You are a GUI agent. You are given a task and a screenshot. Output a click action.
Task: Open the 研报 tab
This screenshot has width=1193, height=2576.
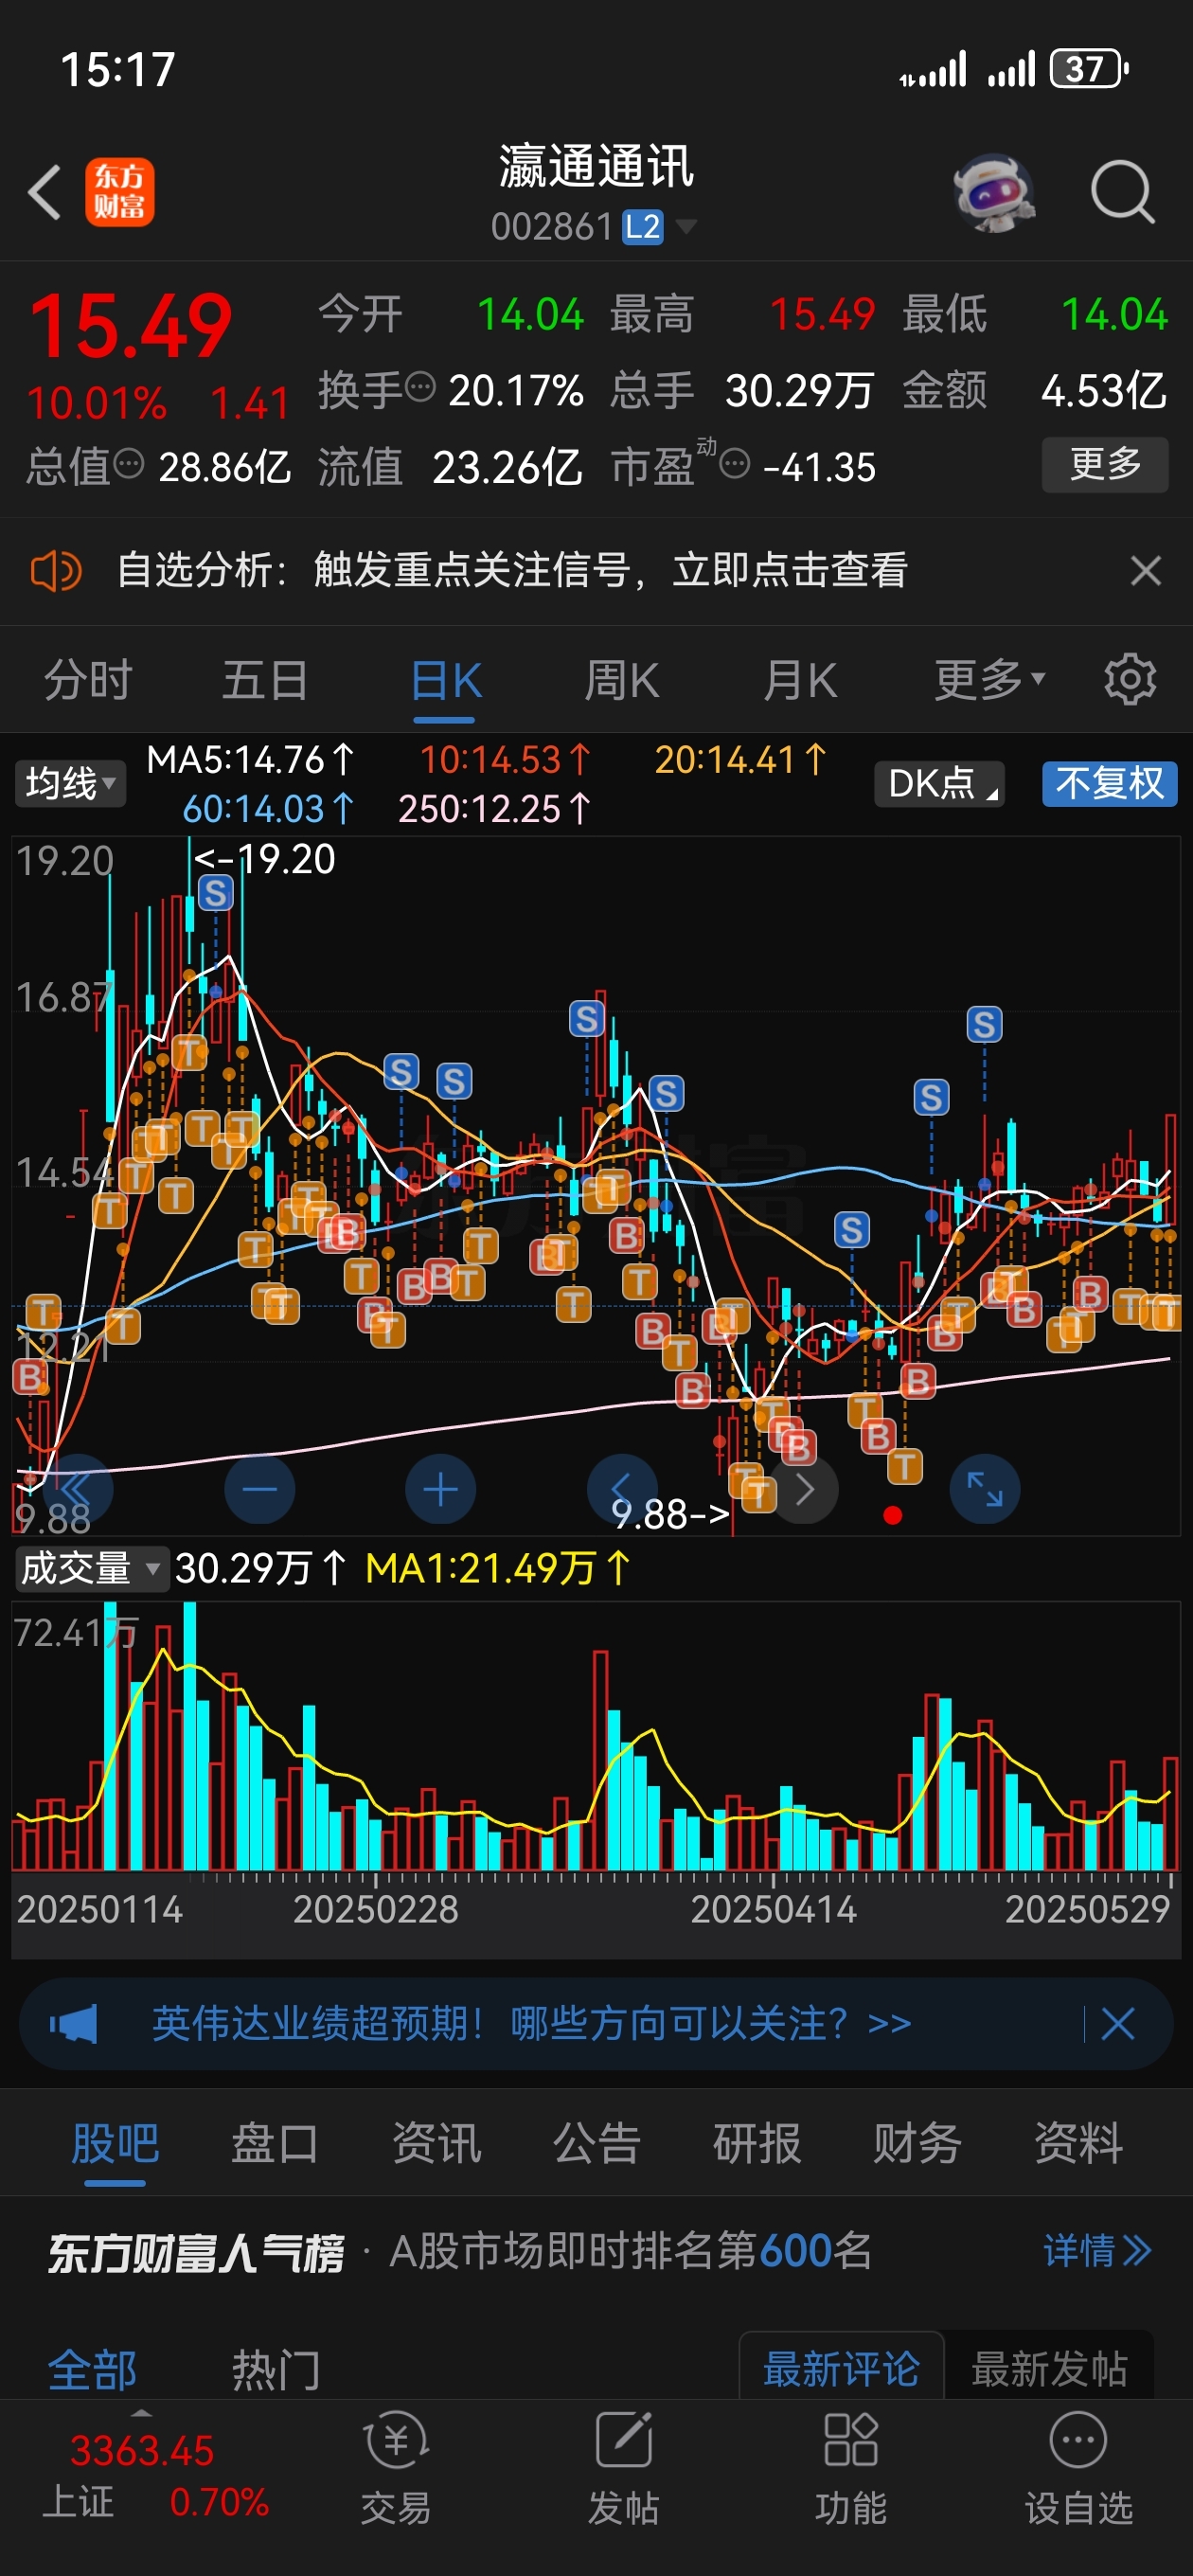pos(757,2143)
